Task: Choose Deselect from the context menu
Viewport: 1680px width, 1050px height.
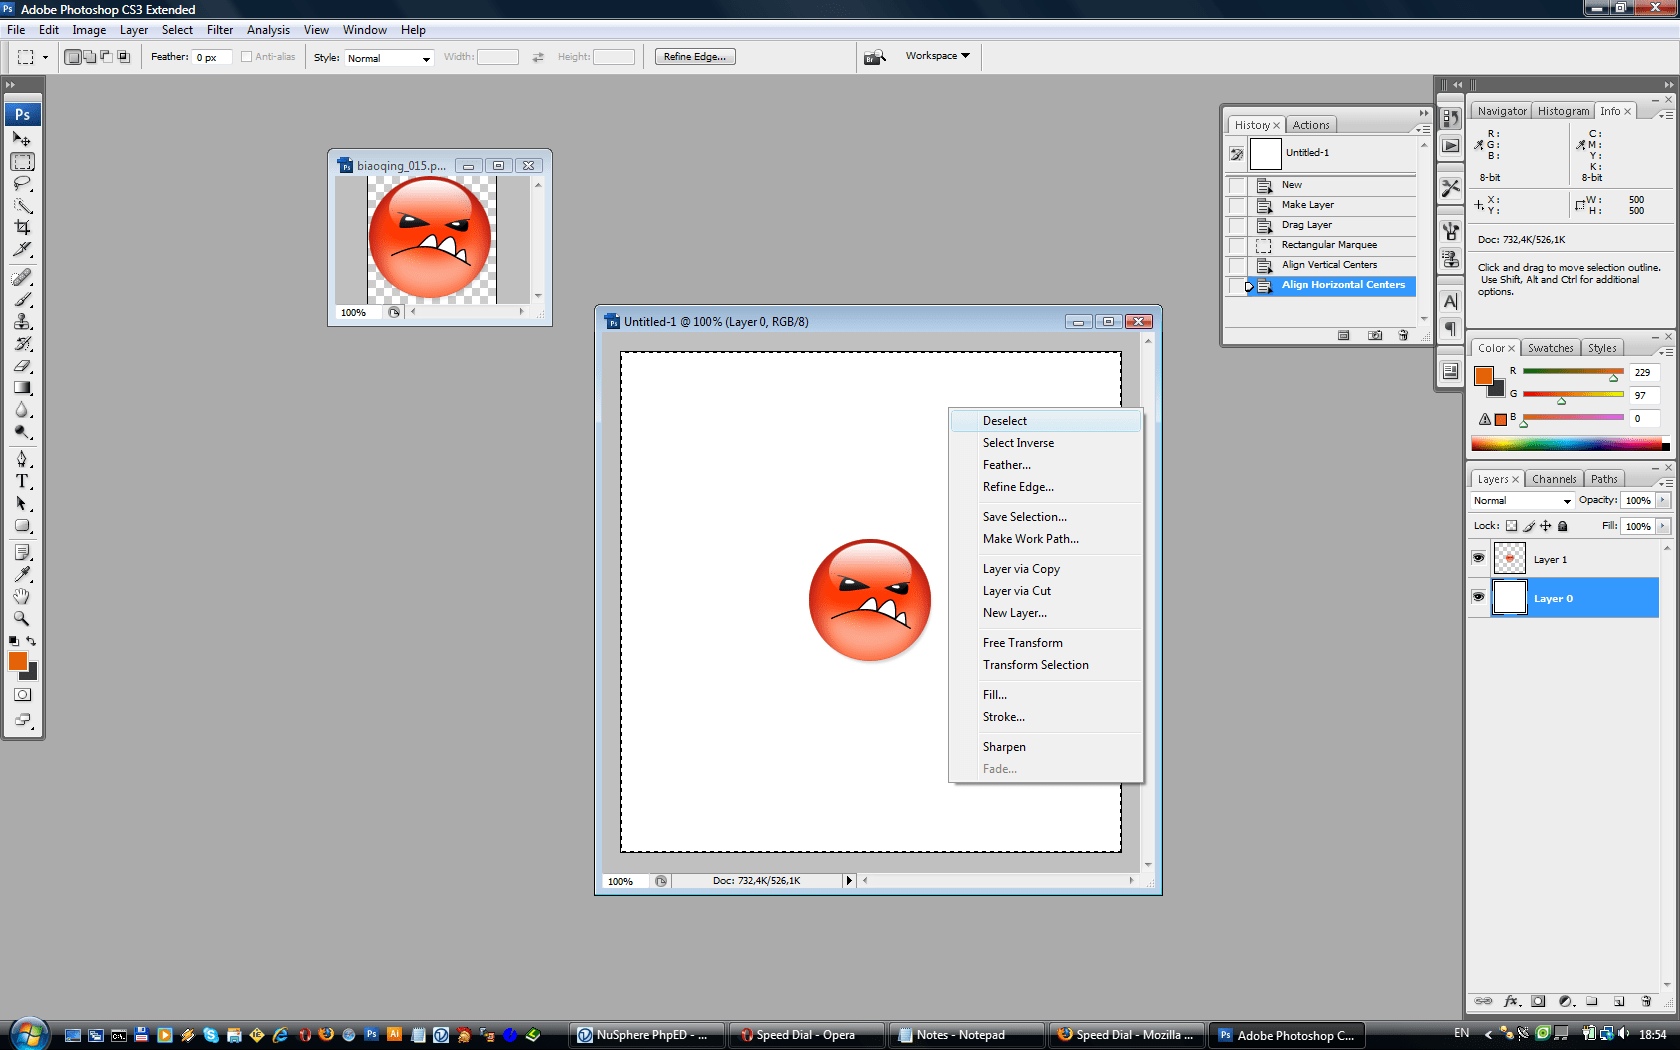Action: click(x=1004, y=420)
